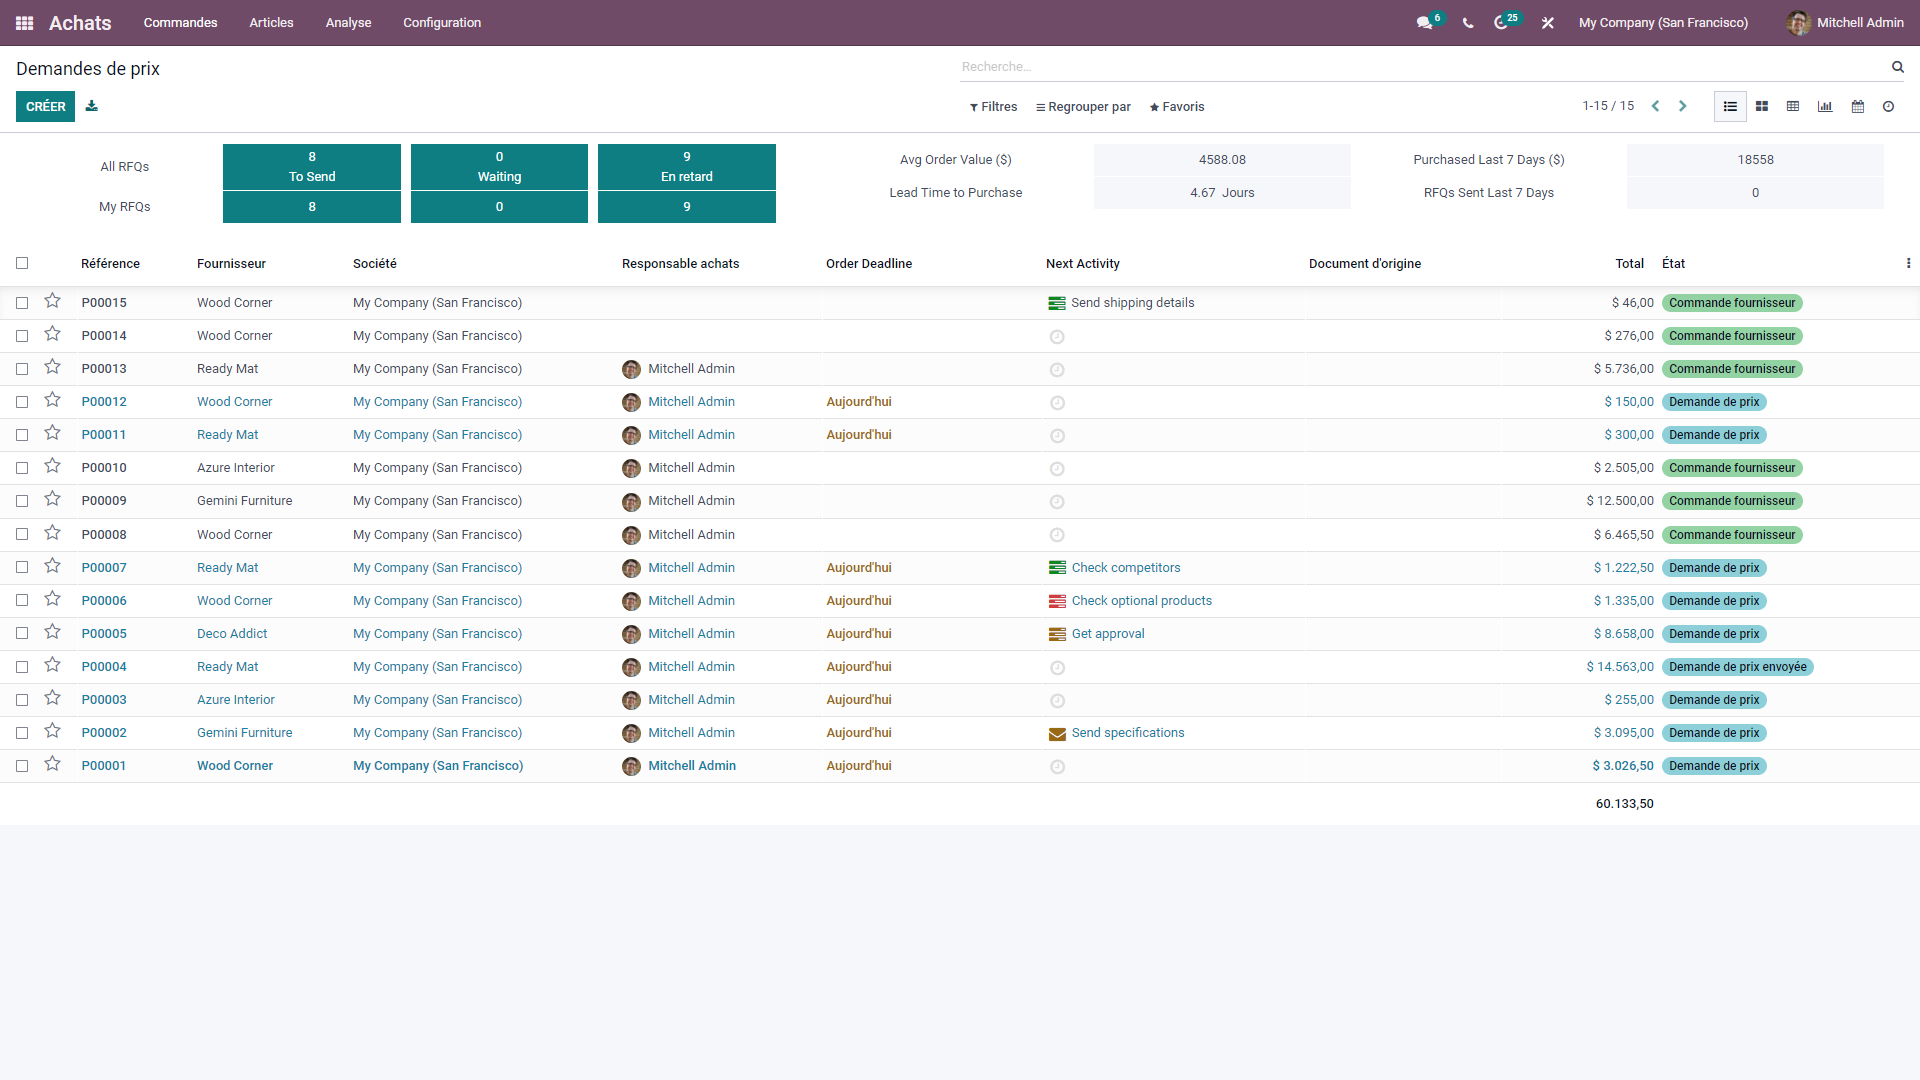
Task: Sort by Fournisseur column header
Action: click(x=231, y=264)
